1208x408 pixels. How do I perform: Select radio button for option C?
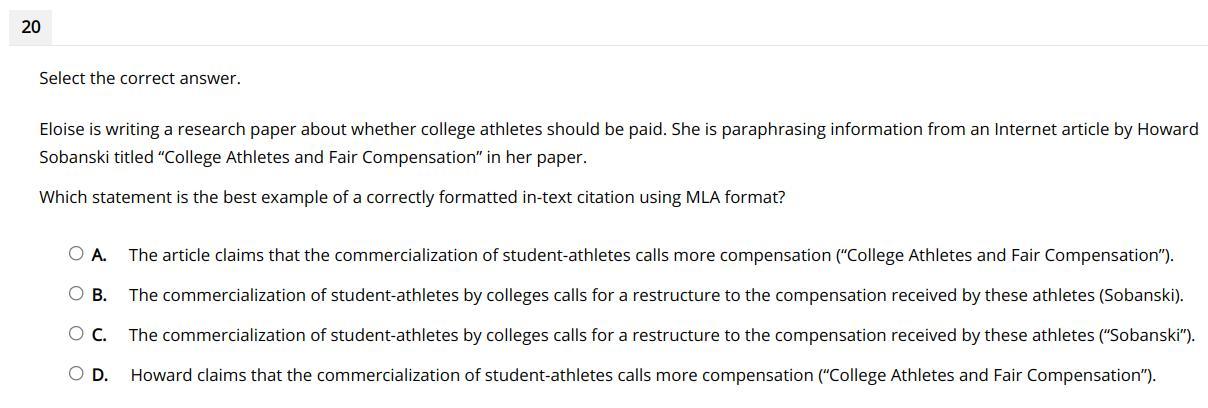point(77,334)
